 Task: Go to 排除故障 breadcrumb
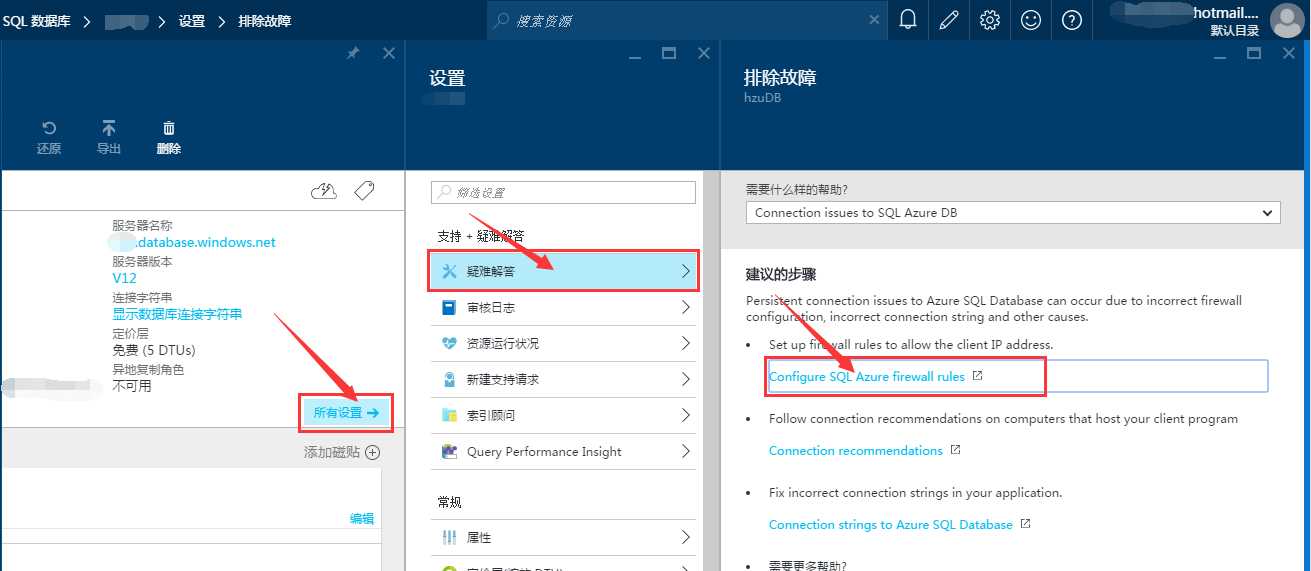coord(265,20)
